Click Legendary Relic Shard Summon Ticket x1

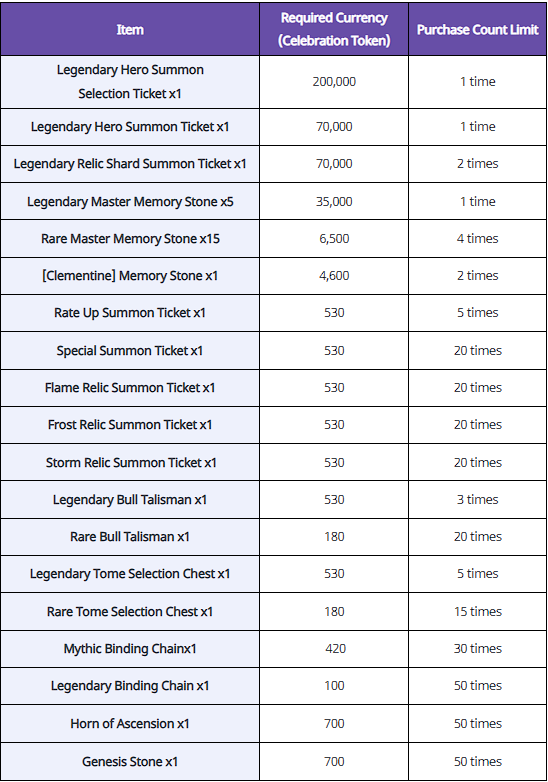(130, 164)
